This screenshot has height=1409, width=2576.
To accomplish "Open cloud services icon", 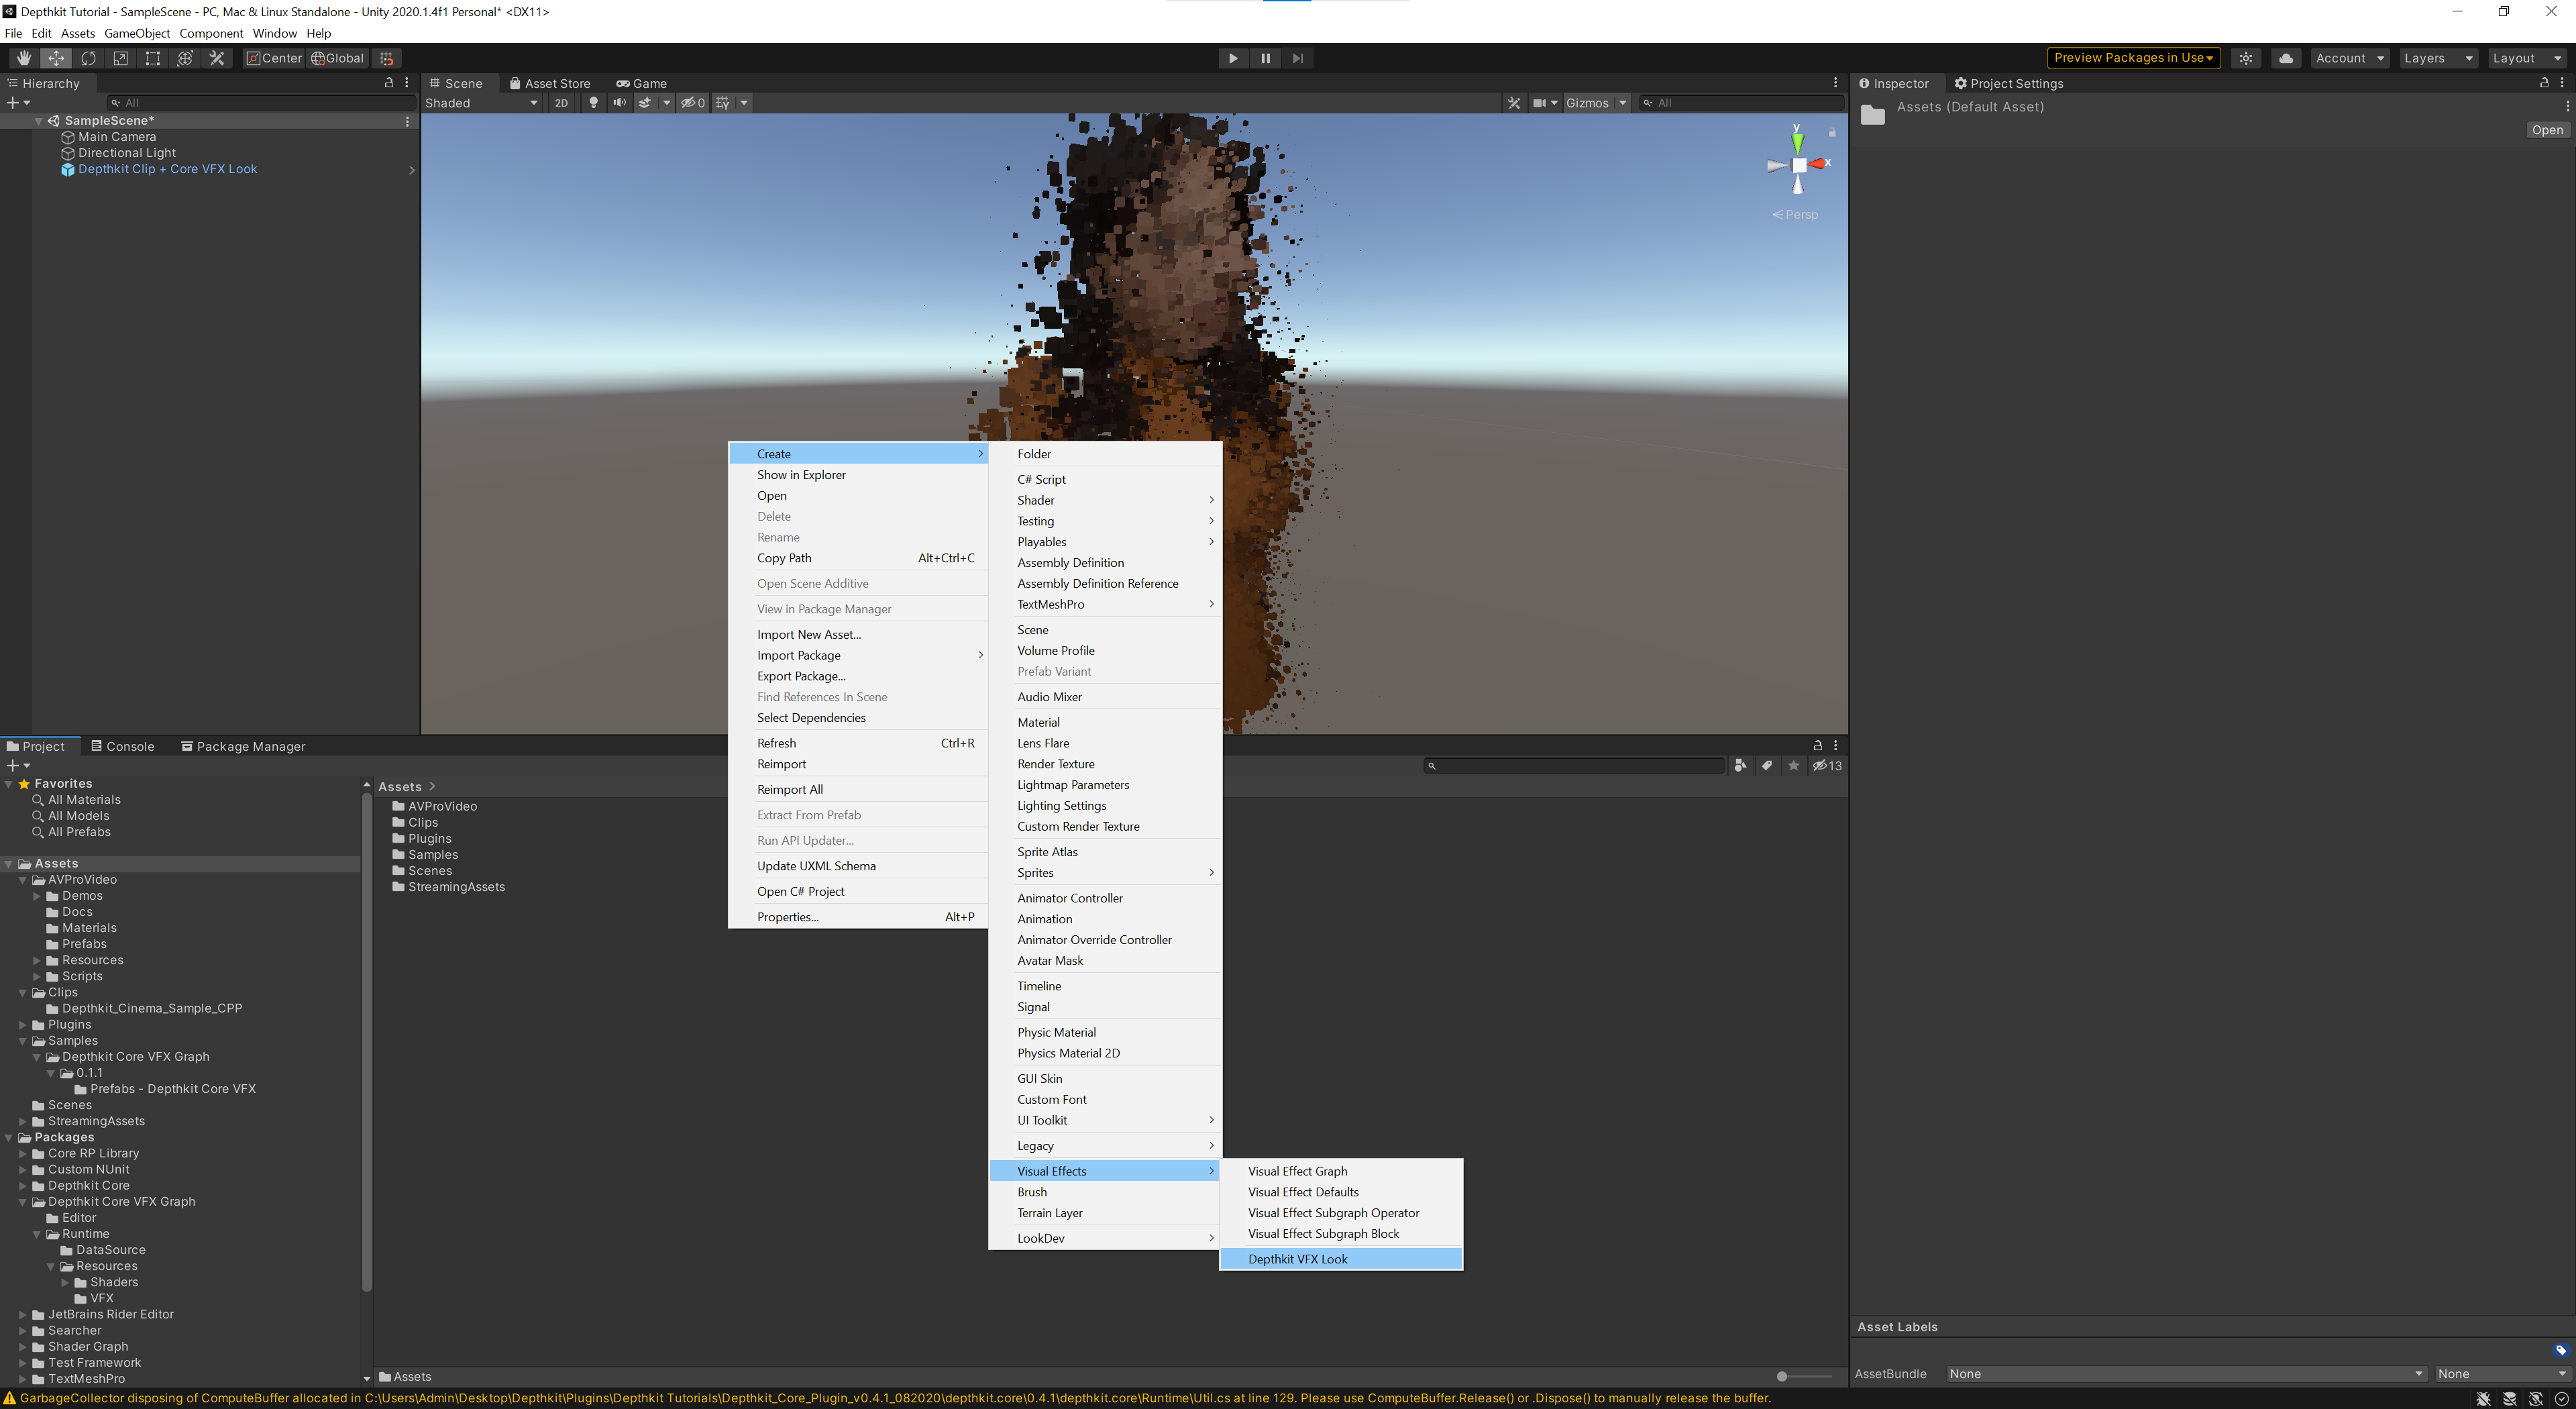I will tap(2285, 58).
